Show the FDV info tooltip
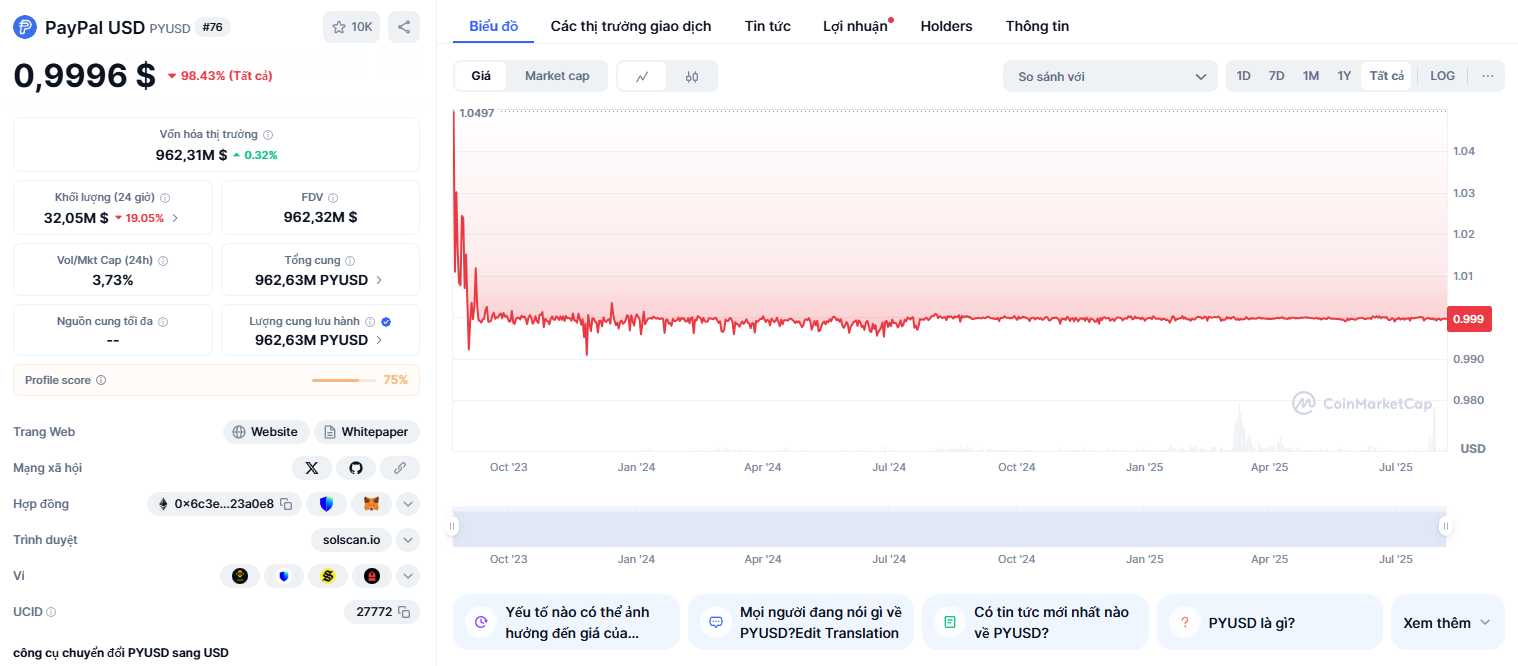1518x666 pixels. click(x=333, y=198)
